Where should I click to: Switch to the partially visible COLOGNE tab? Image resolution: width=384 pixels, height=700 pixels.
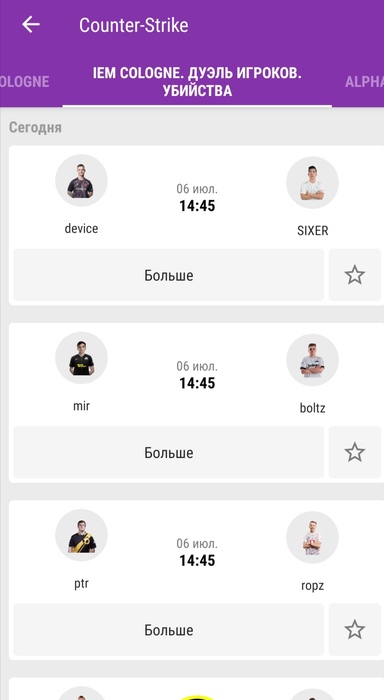pos(25,82)
